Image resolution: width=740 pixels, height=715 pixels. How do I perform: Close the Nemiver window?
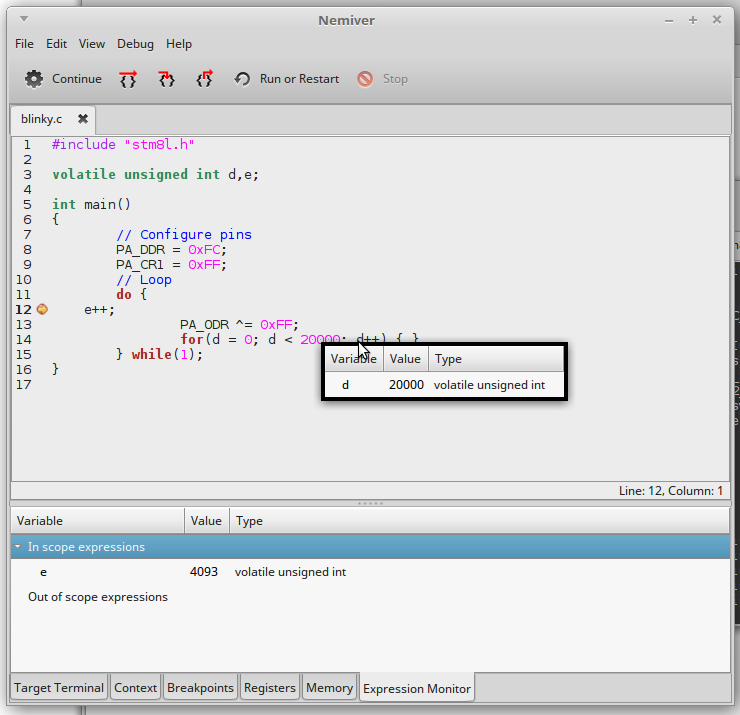(x=717, y=19)
